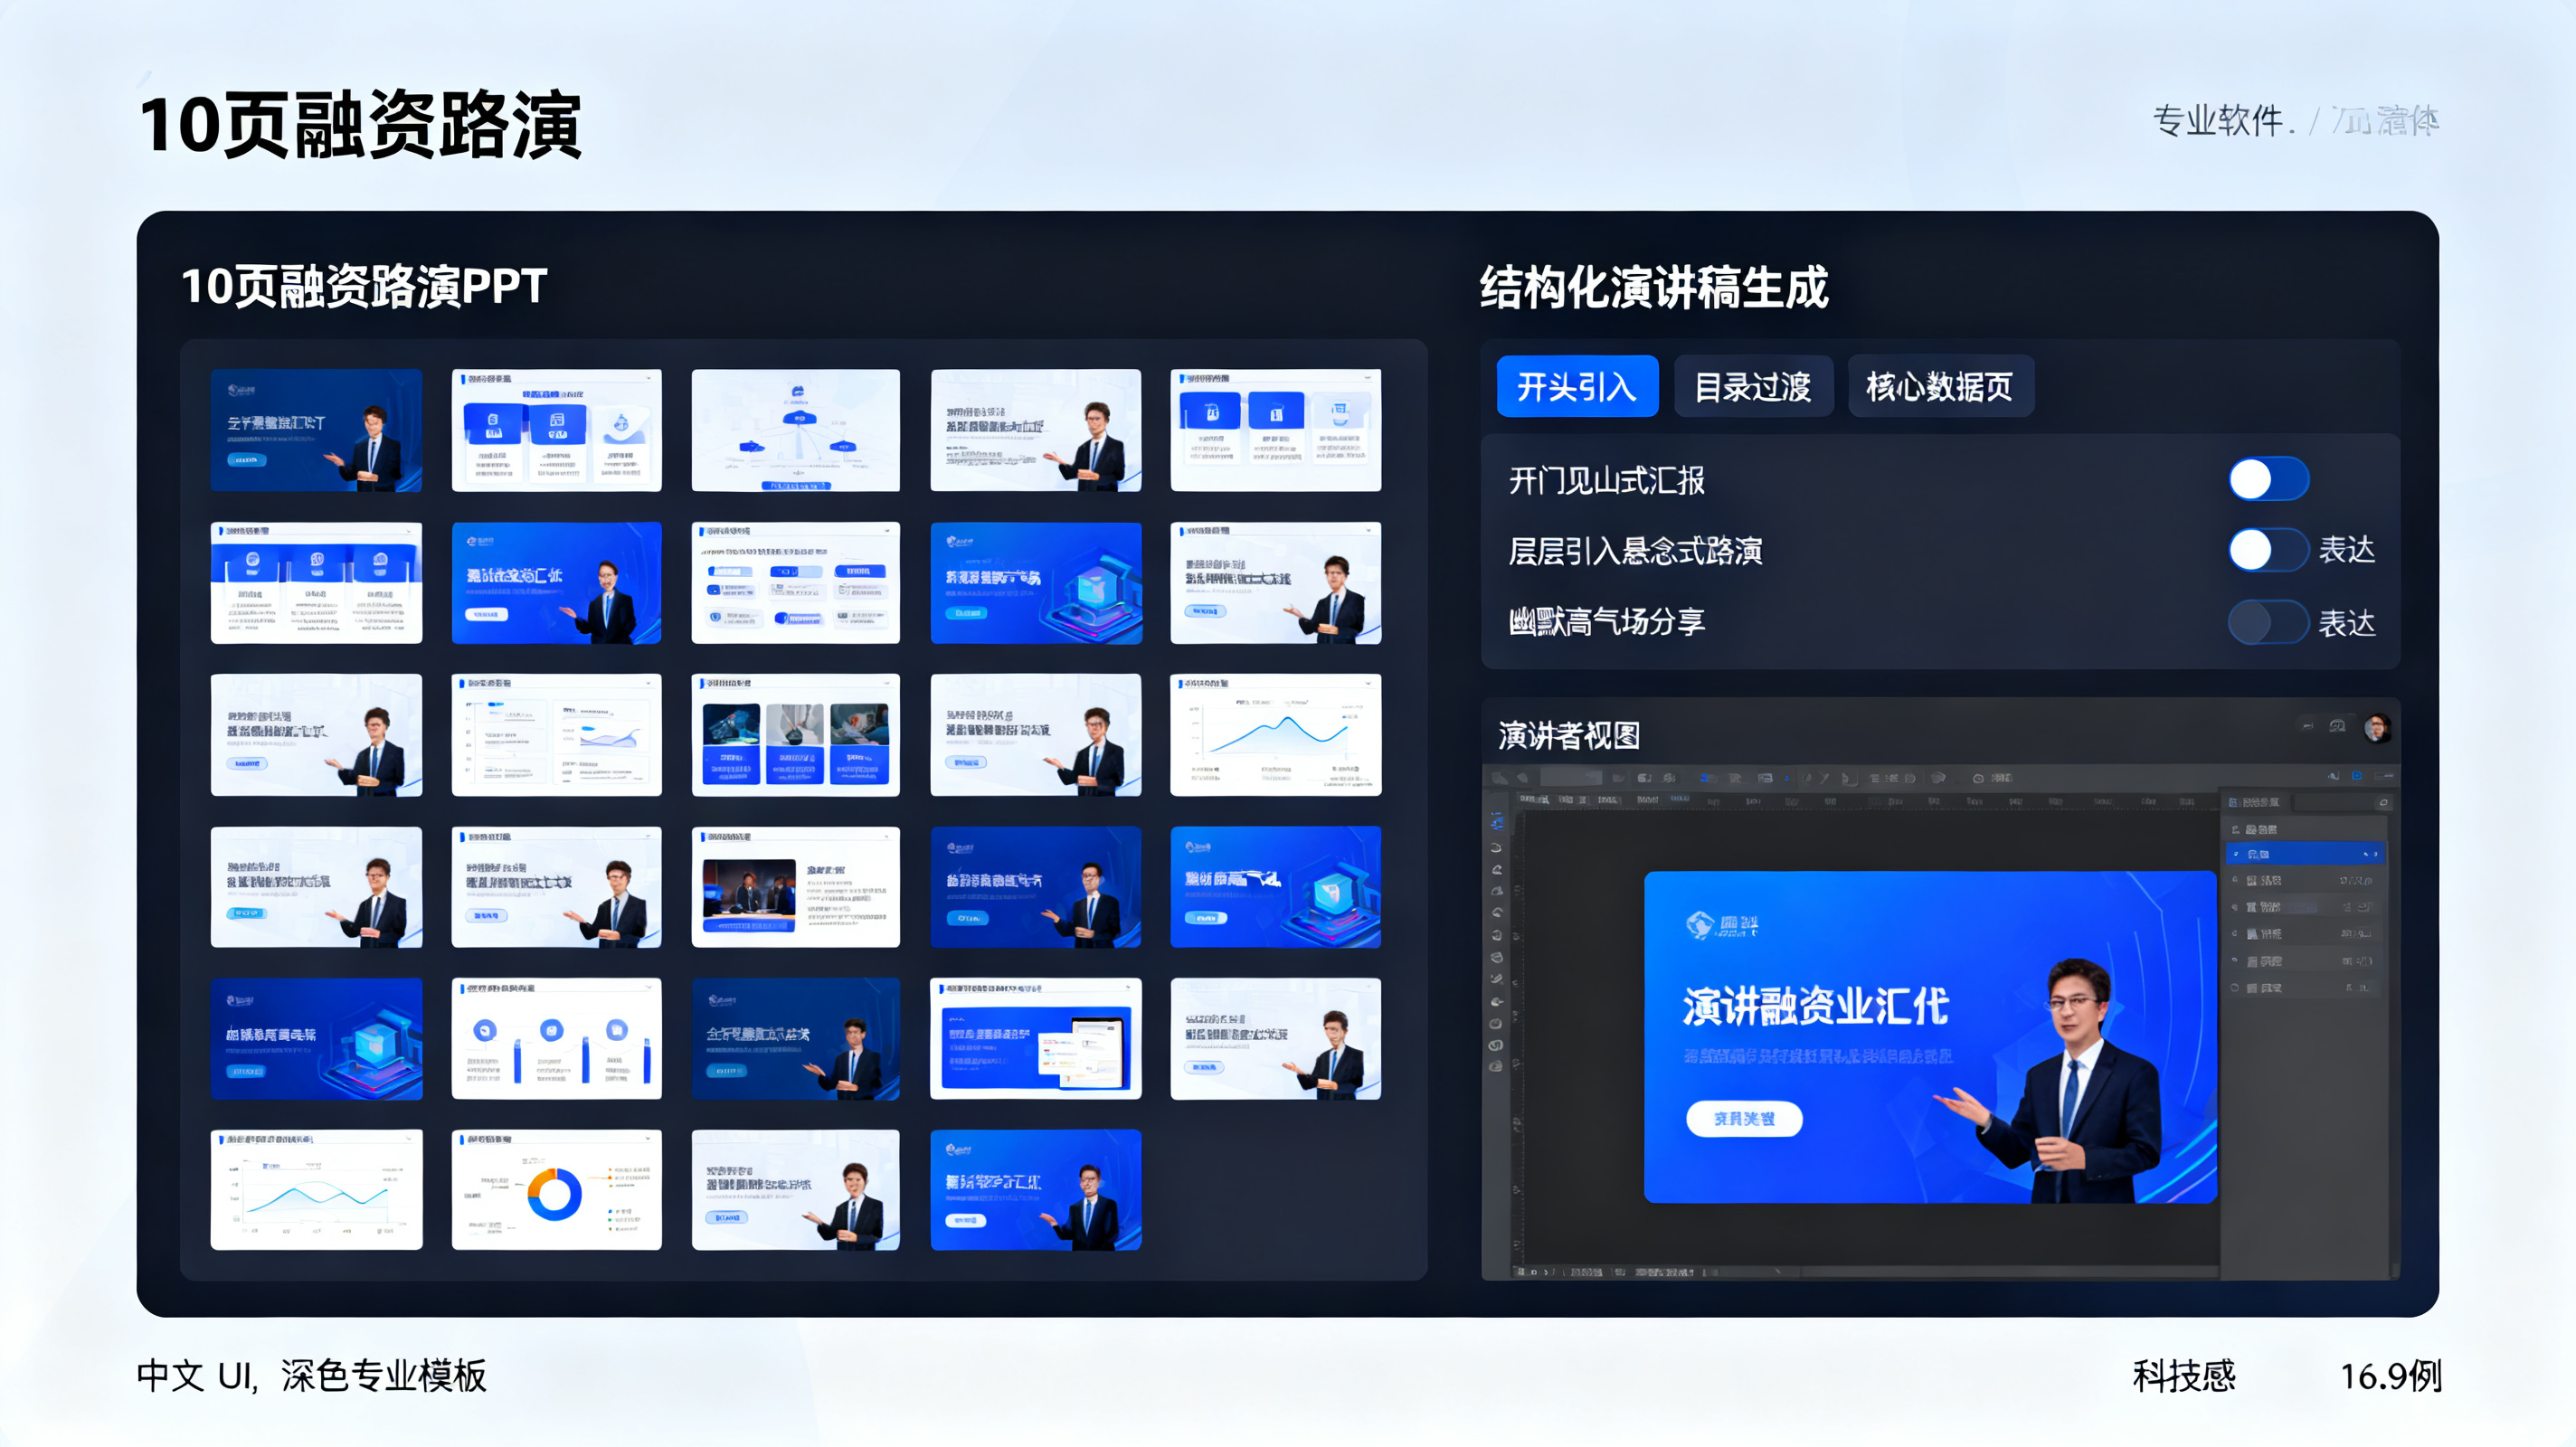Enable the 幽默高气场分享 switch
Image resolution: width=2576 pixels, height=1447 pixels.
[x=2269, y=622]
